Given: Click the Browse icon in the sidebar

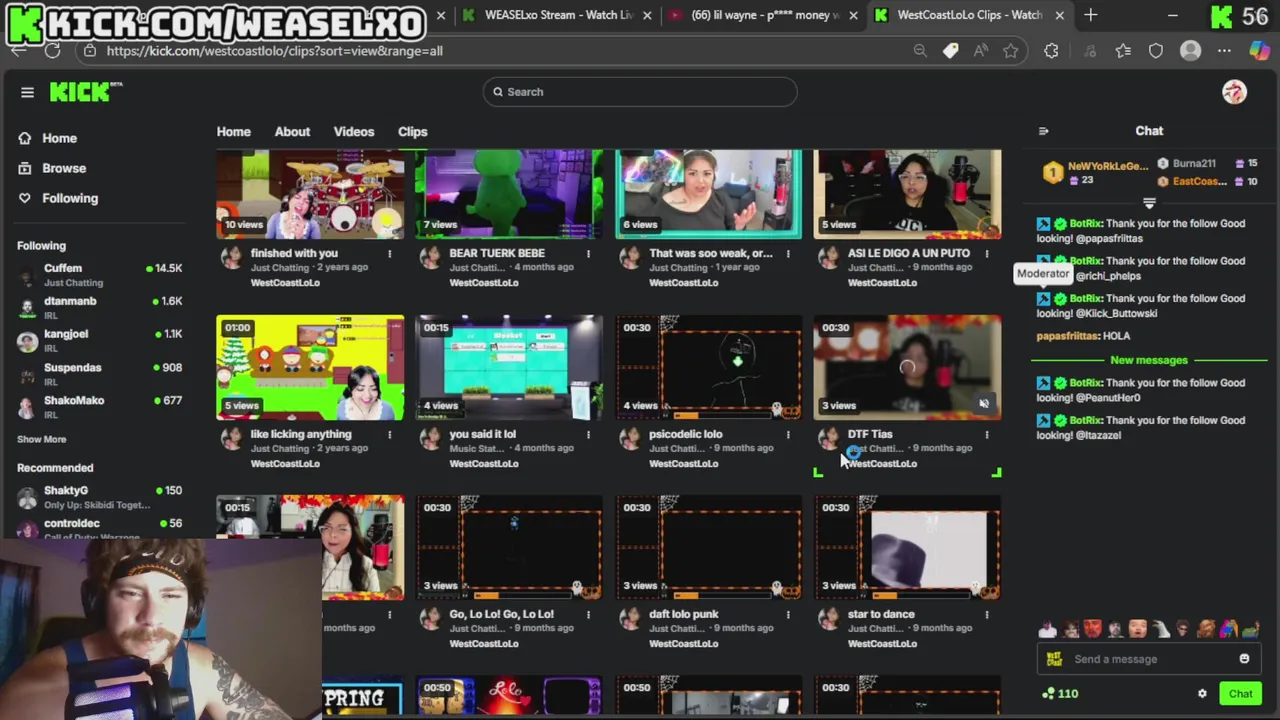Looking at the screenshot, I should coord(25,168).
